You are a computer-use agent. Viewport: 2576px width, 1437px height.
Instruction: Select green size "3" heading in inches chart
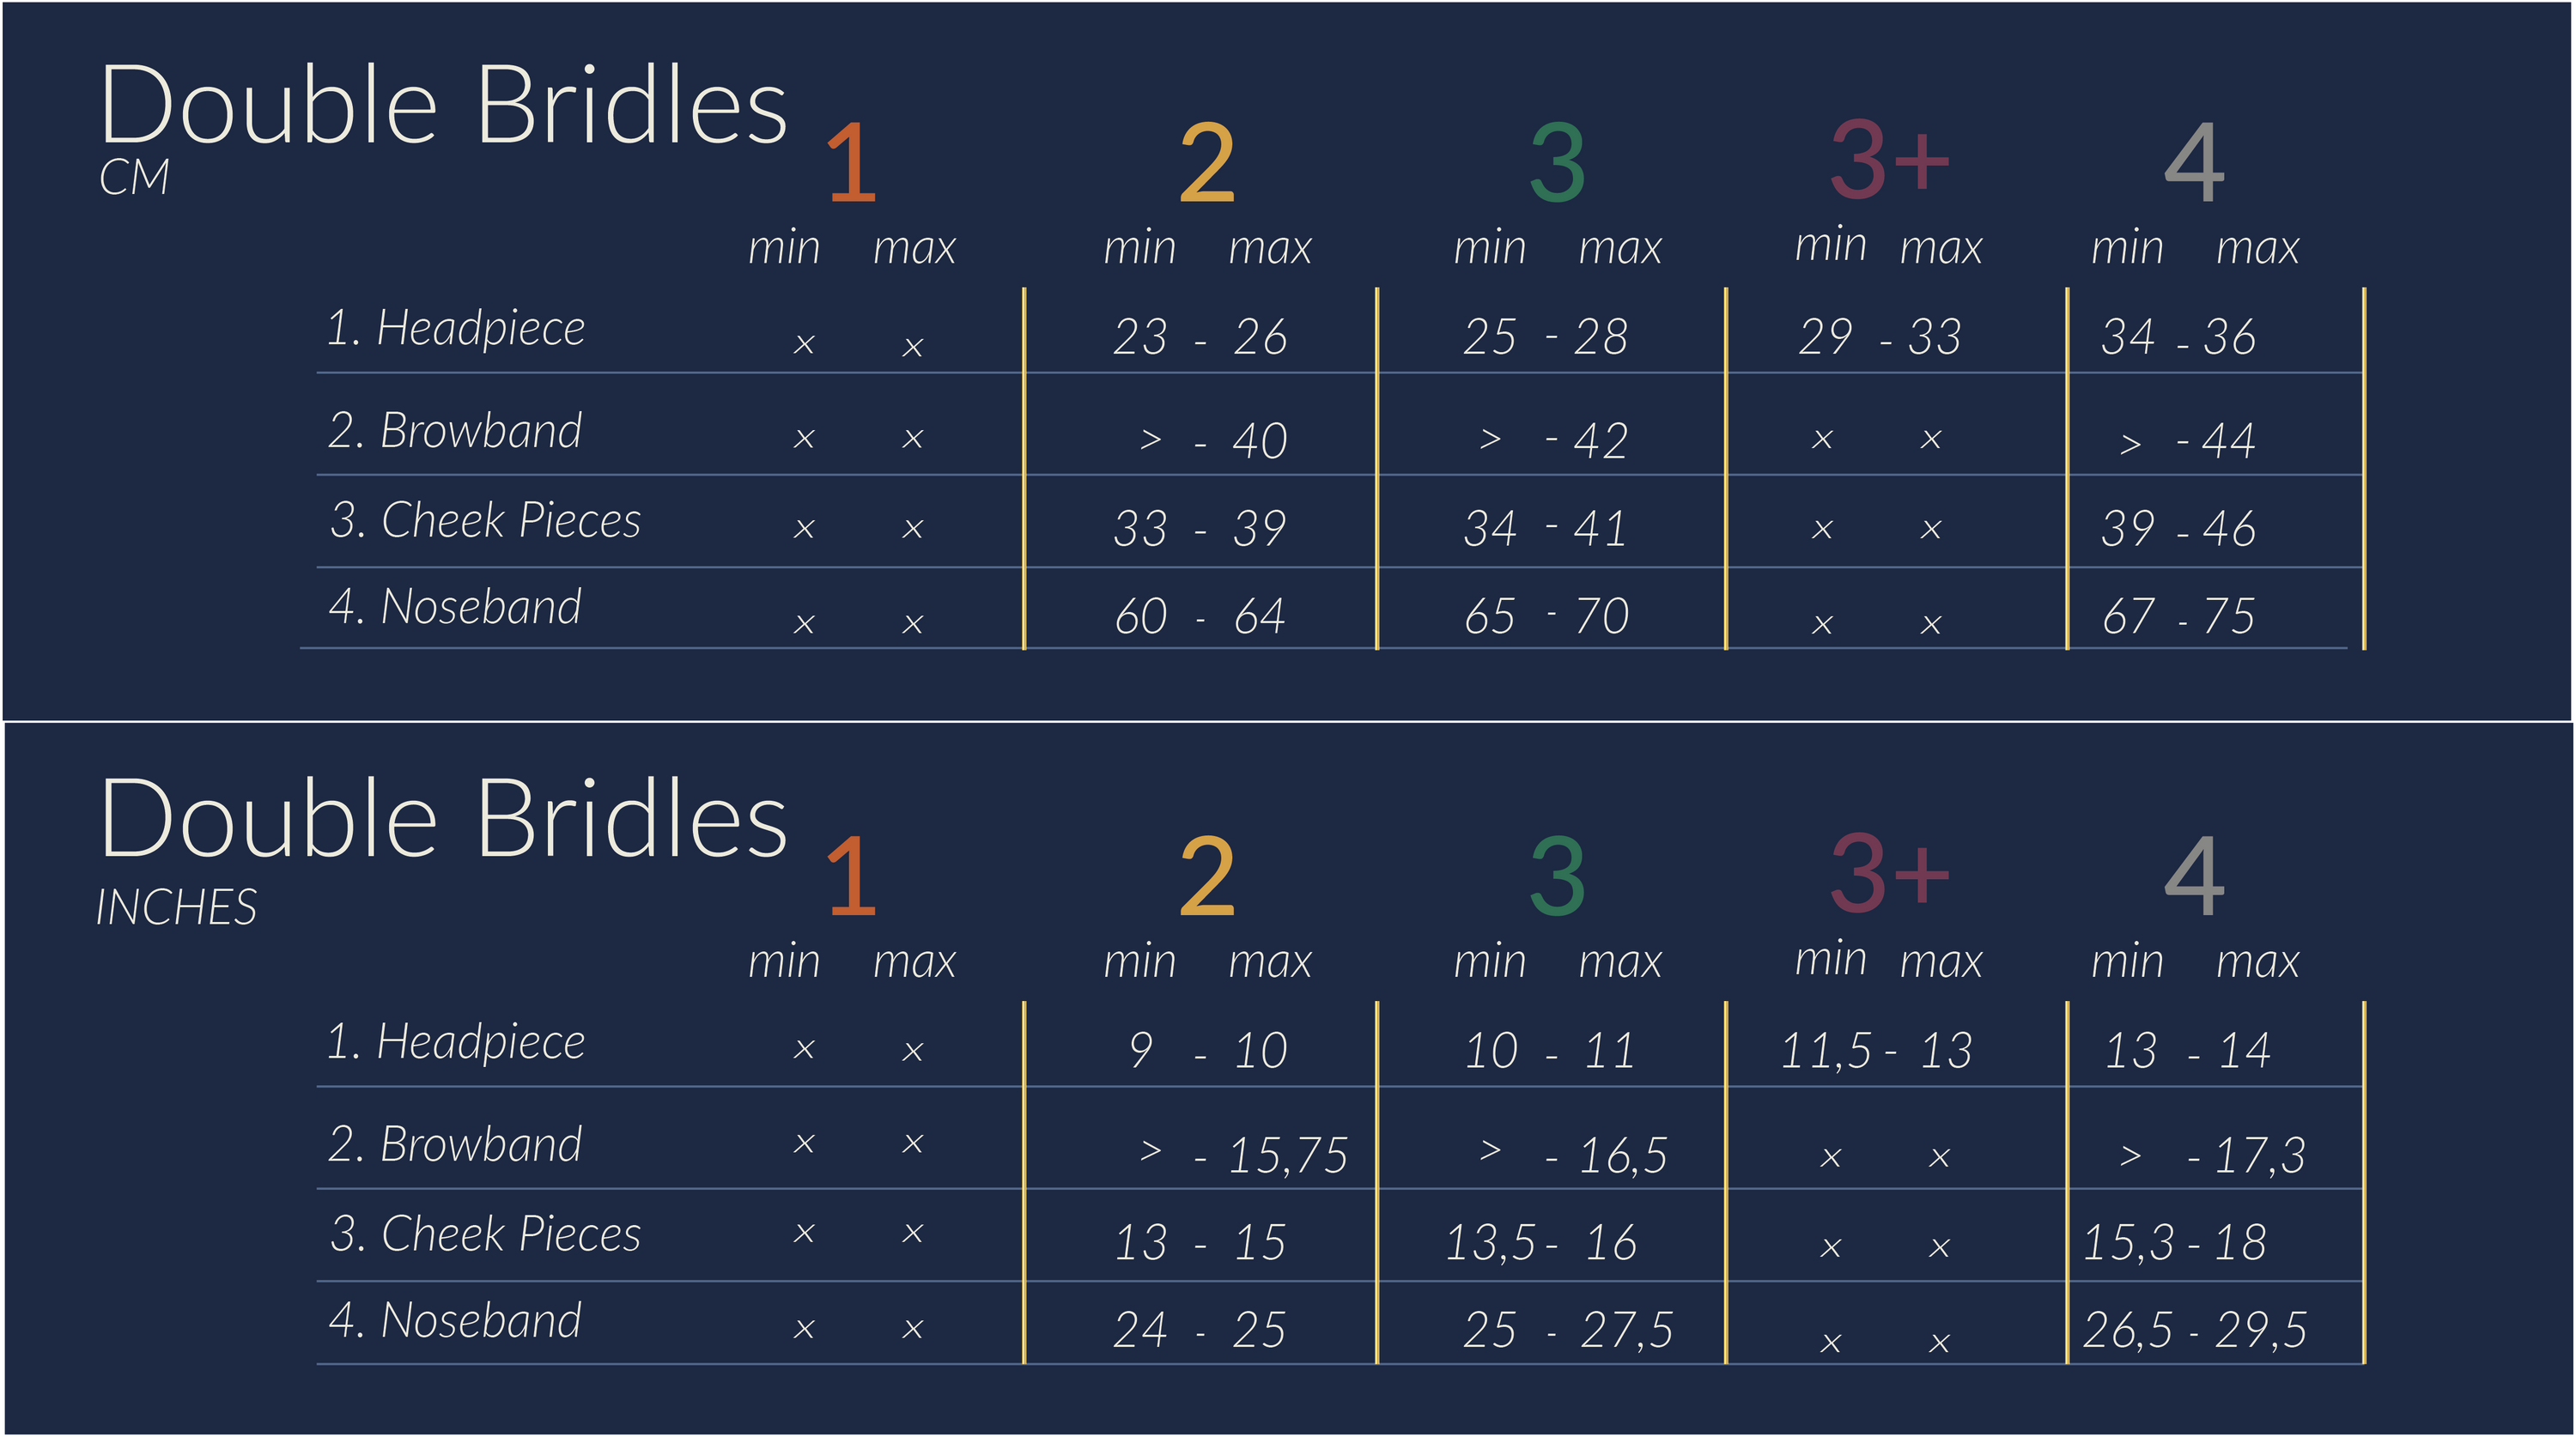point(1557,877)
